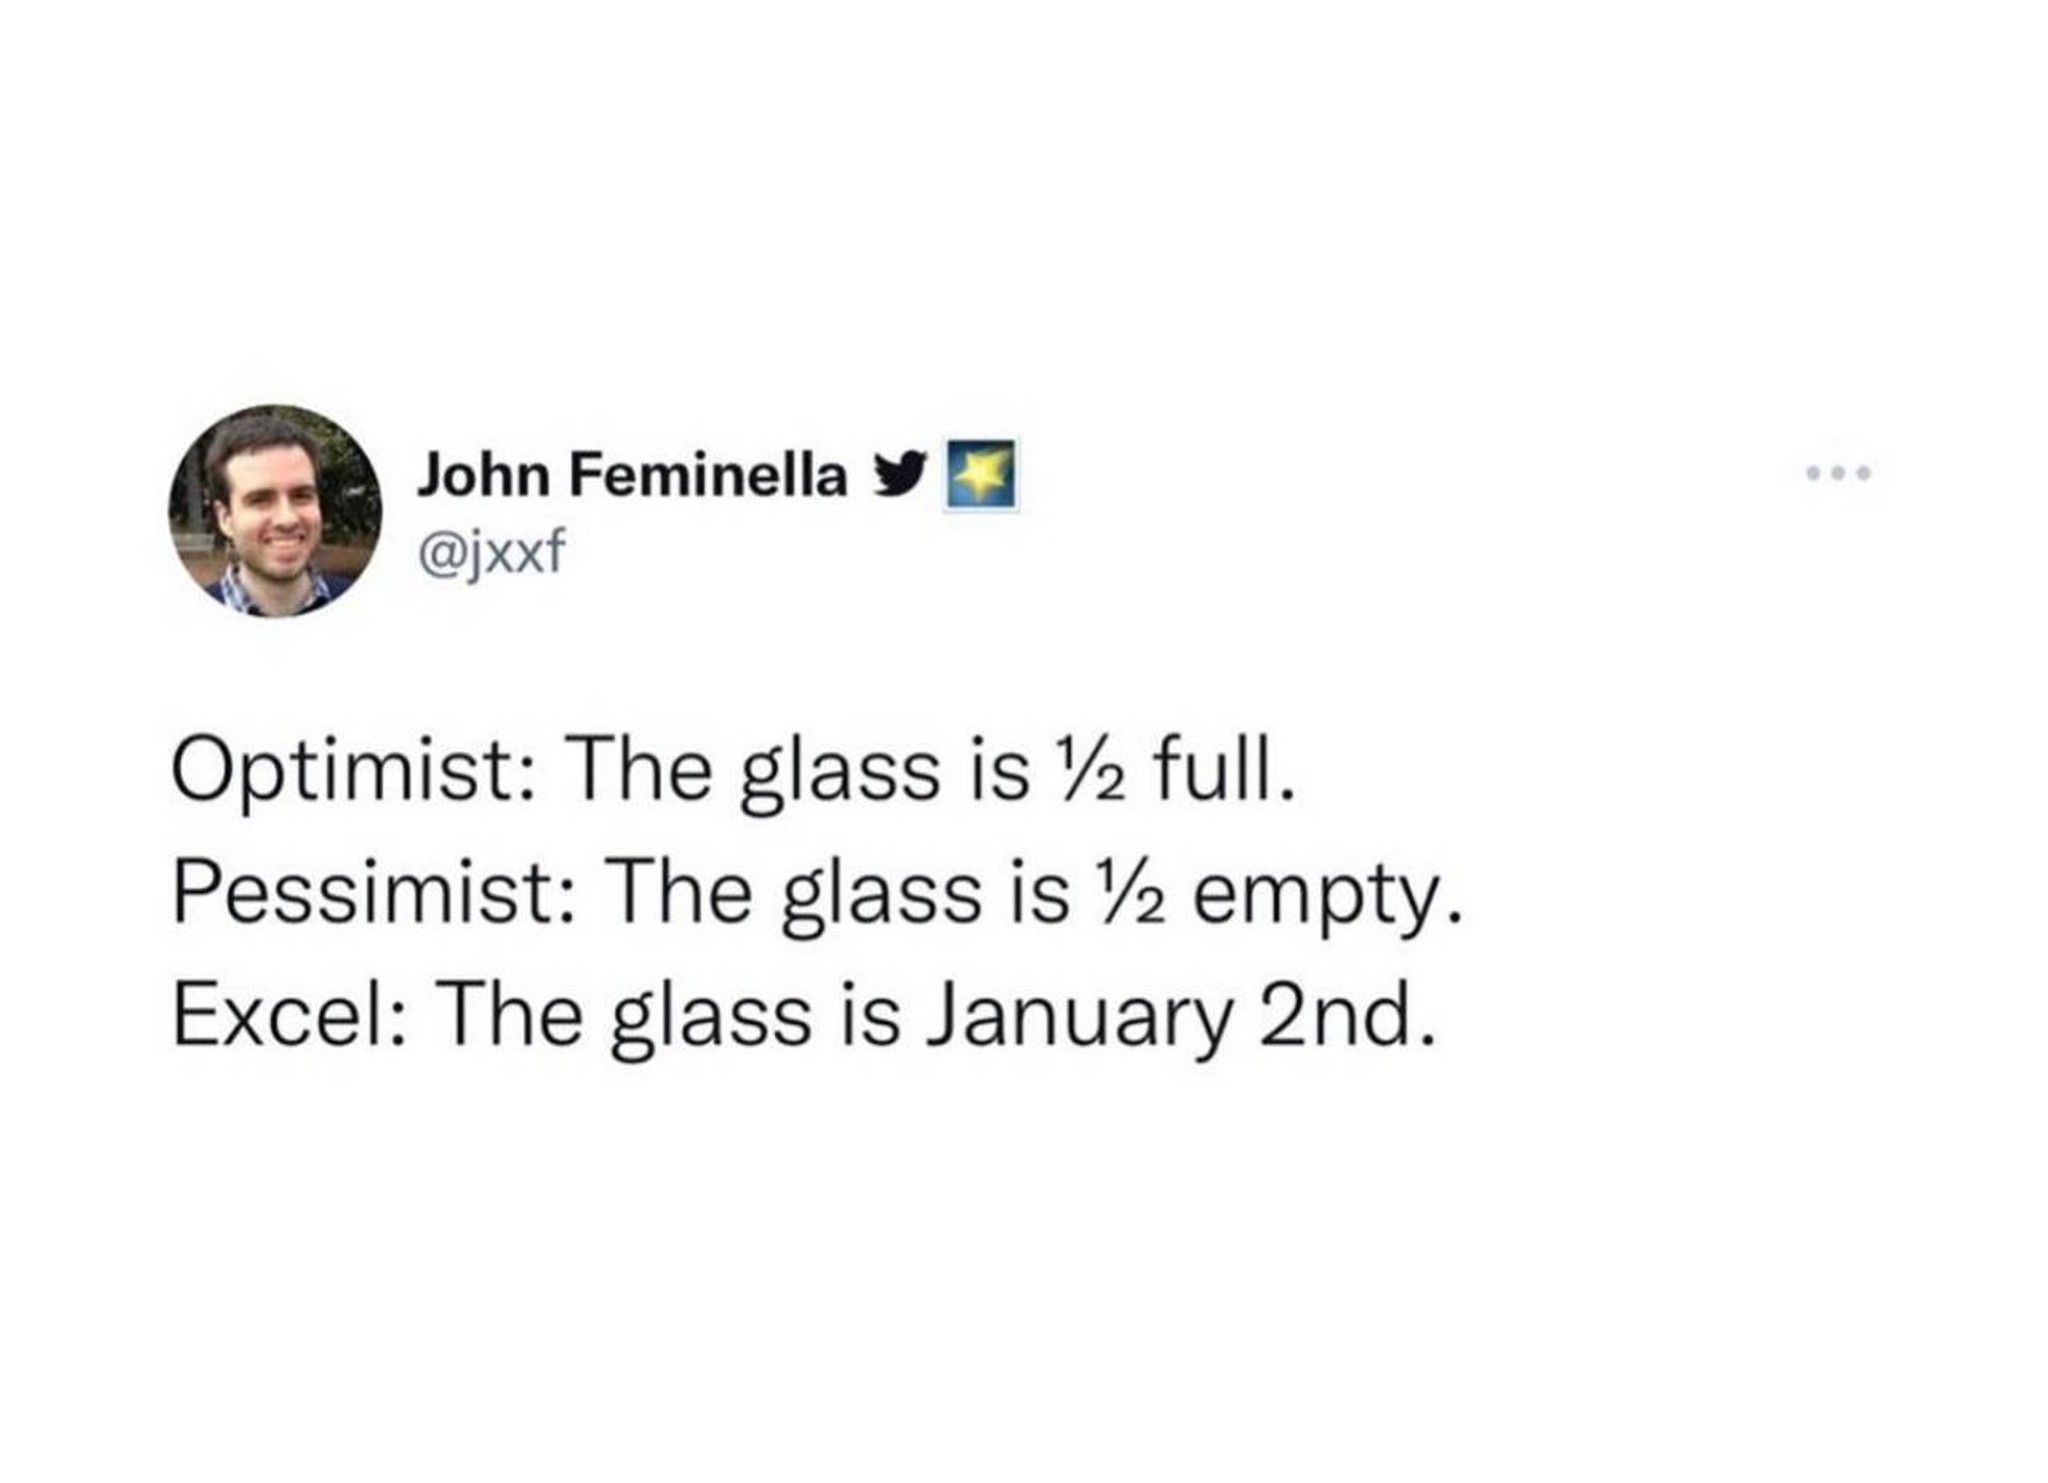Open the John Feminella display name link

click(632, 475)
